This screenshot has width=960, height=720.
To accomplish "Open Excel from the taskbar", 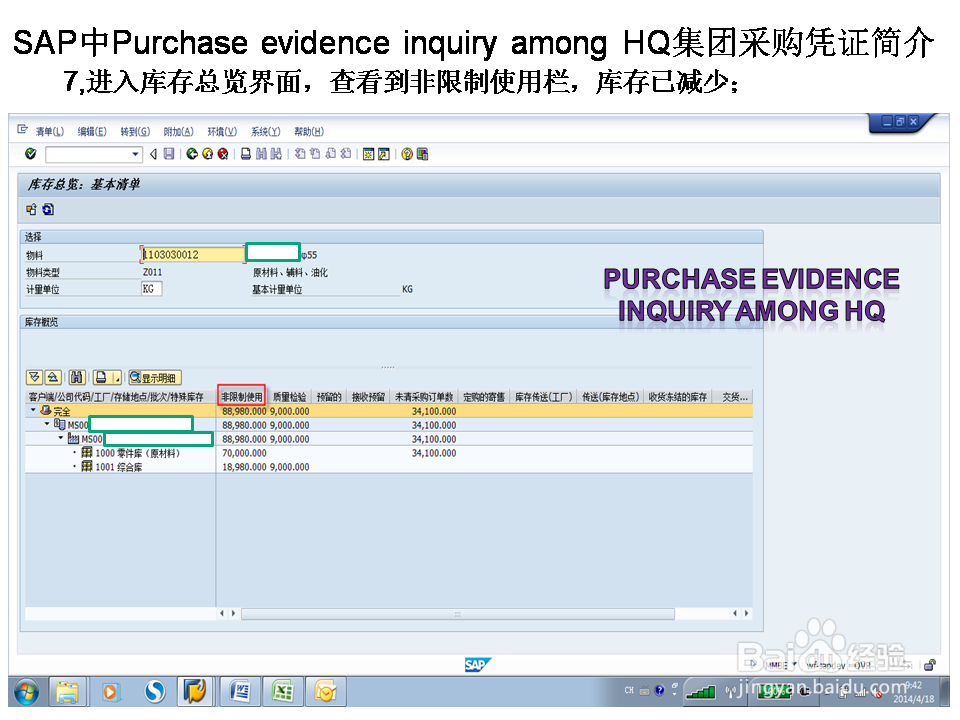I will click(x=283, y=691).
